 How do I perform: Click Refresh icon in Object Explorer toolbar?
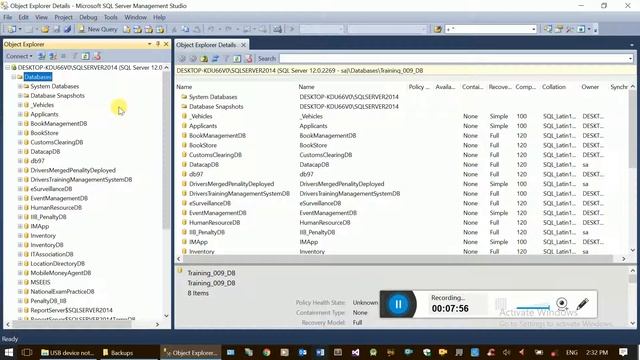tap(85, 56)
